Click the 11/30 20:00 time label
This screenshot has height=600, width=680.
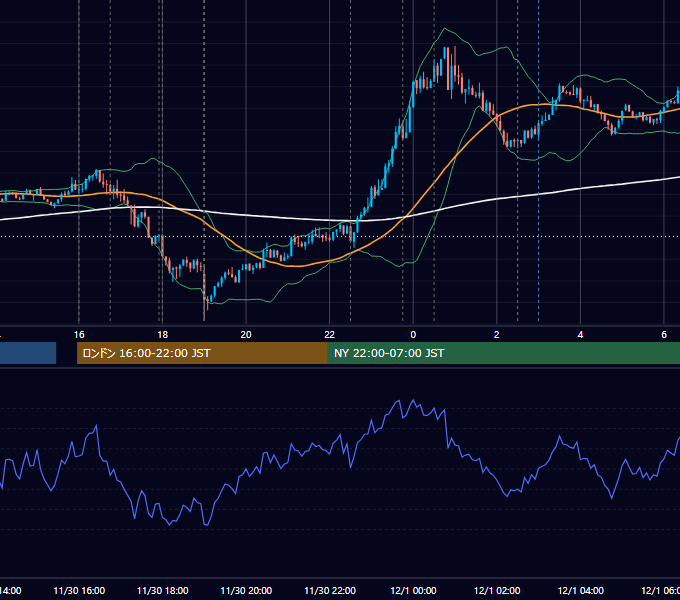click(246, 590)
